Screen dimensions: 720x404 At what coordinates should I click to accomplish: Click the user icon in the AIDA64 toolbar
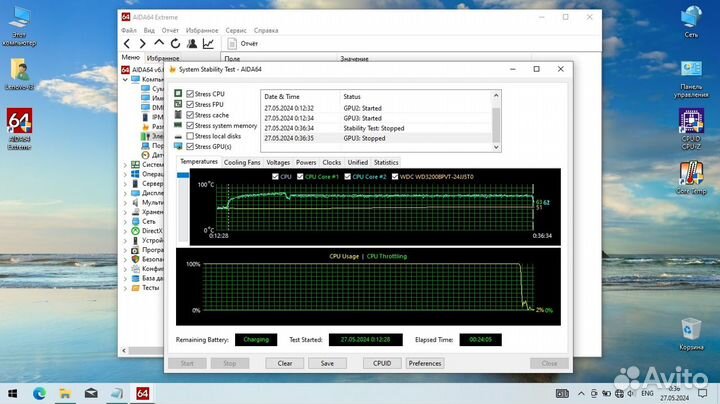tap(192, 44)
